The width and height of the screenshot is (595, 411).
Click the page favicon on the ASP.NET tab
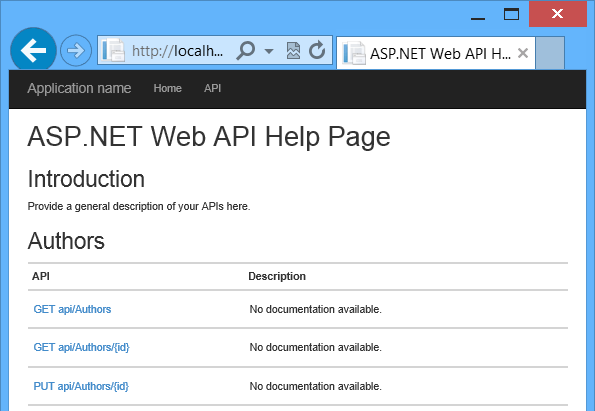click(354, 53)
